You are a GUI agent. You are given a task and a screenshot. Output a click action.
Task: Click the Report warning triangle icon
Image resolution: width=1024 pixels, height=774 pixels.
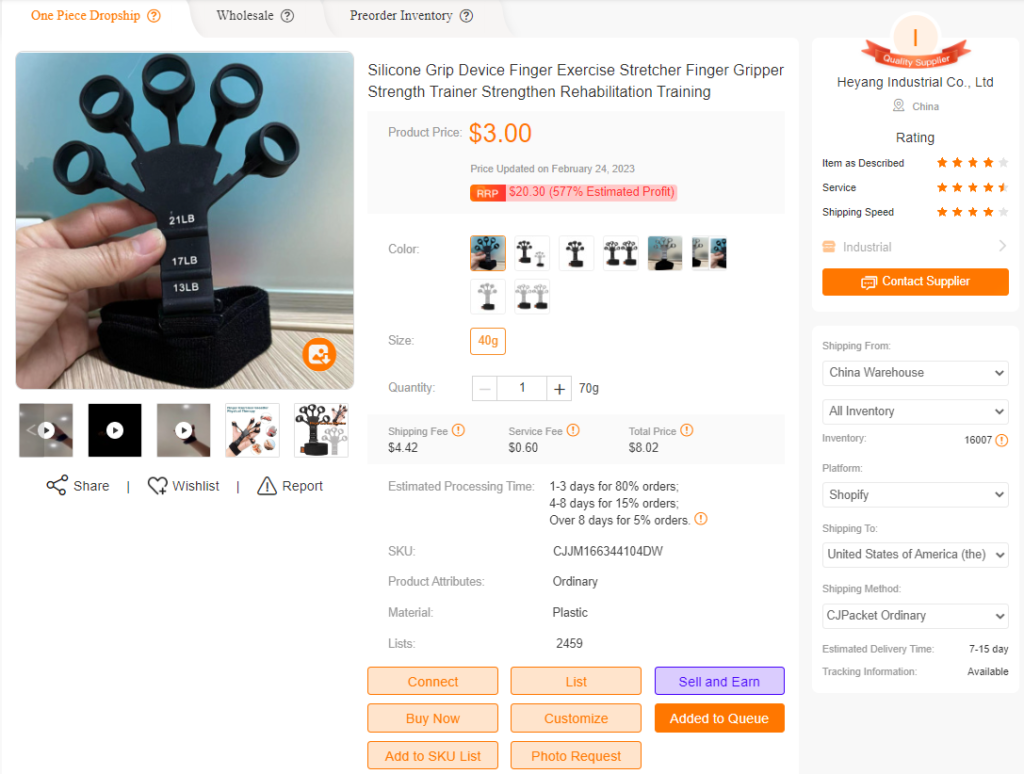point(266,485)
